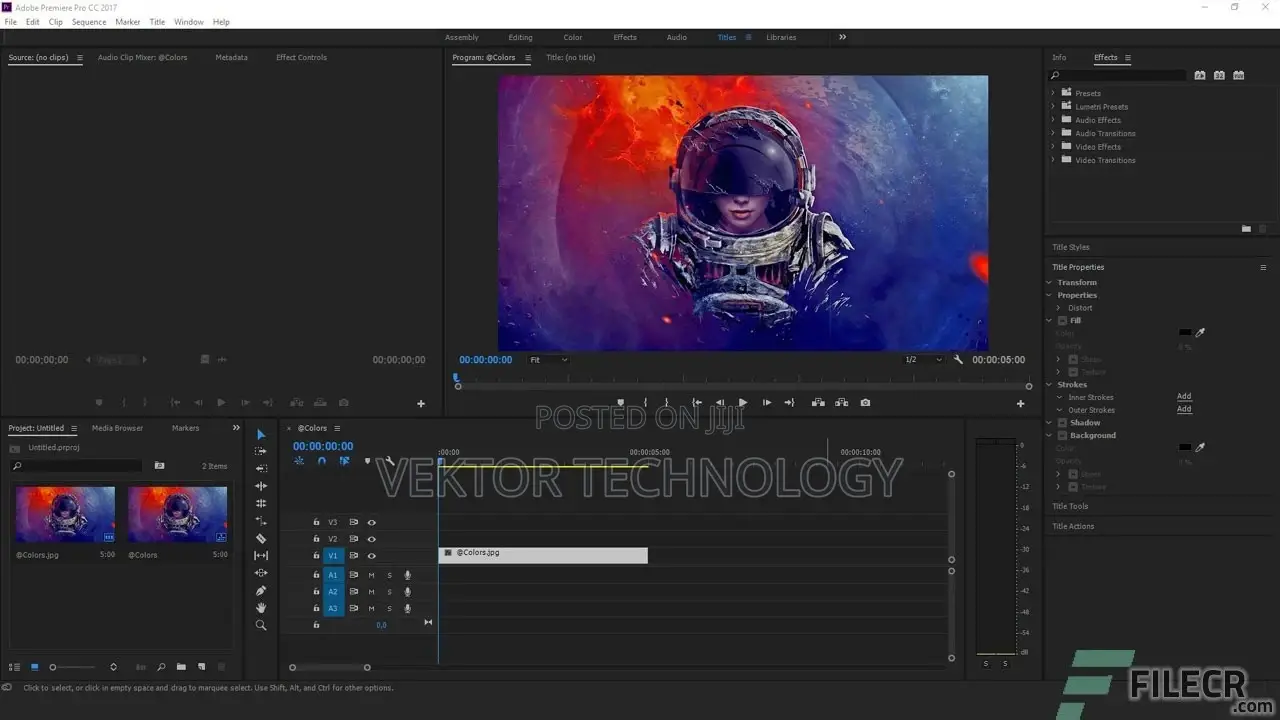Select the Zoom magnifier tool
The image size is (1280, 720).
coord(261,625)
